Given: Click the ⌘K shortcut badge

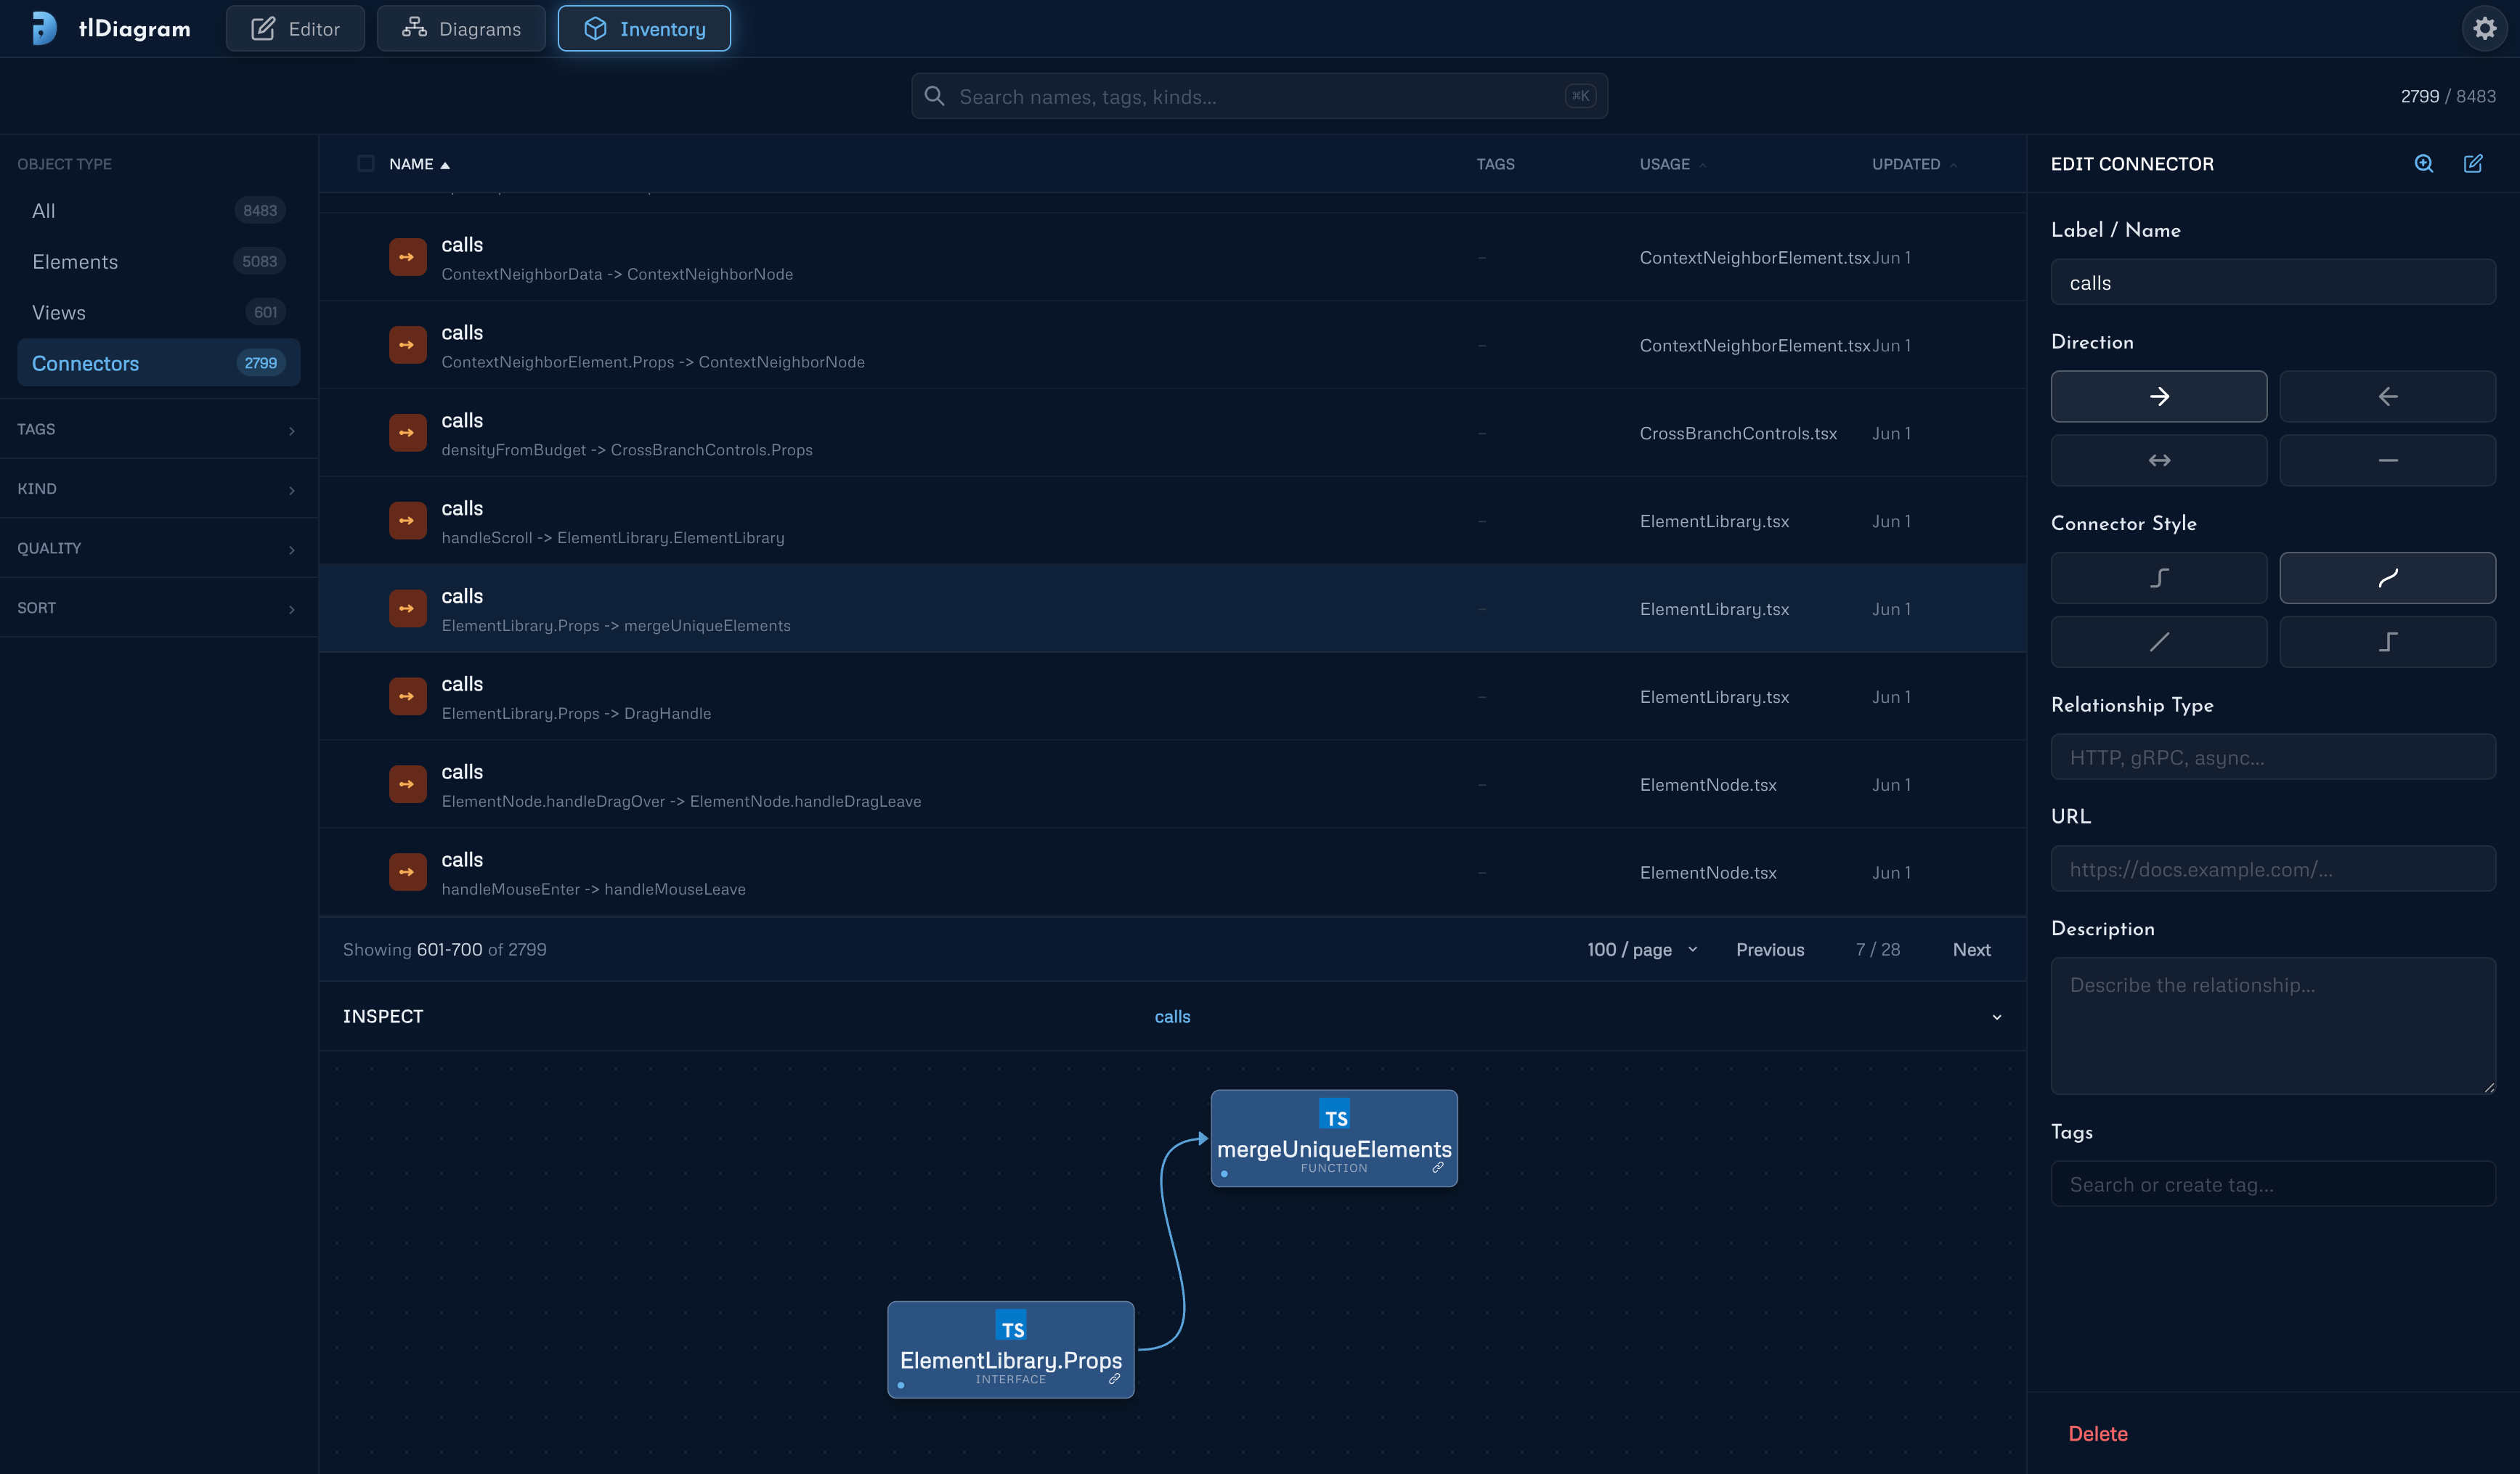Looking at the screenshot, I should click(1580, 96).
